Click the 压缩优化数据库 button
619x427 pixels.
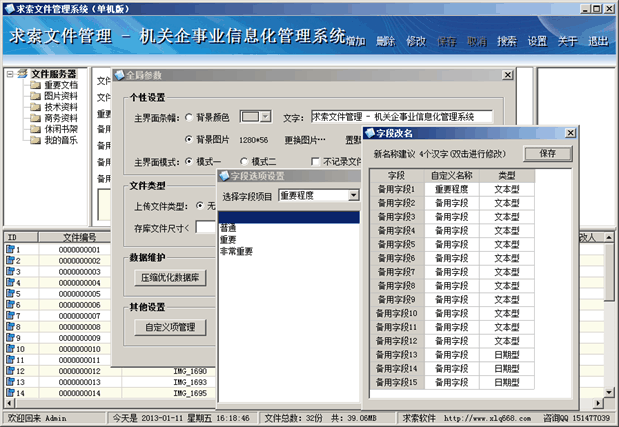170,278
